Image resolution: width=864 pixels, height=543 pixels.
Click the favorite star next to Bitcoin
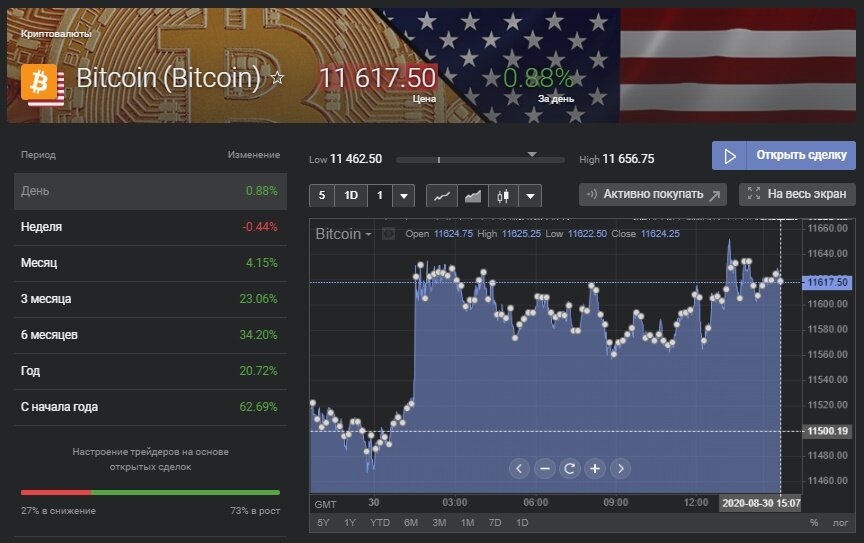click(x=278, y=78)
